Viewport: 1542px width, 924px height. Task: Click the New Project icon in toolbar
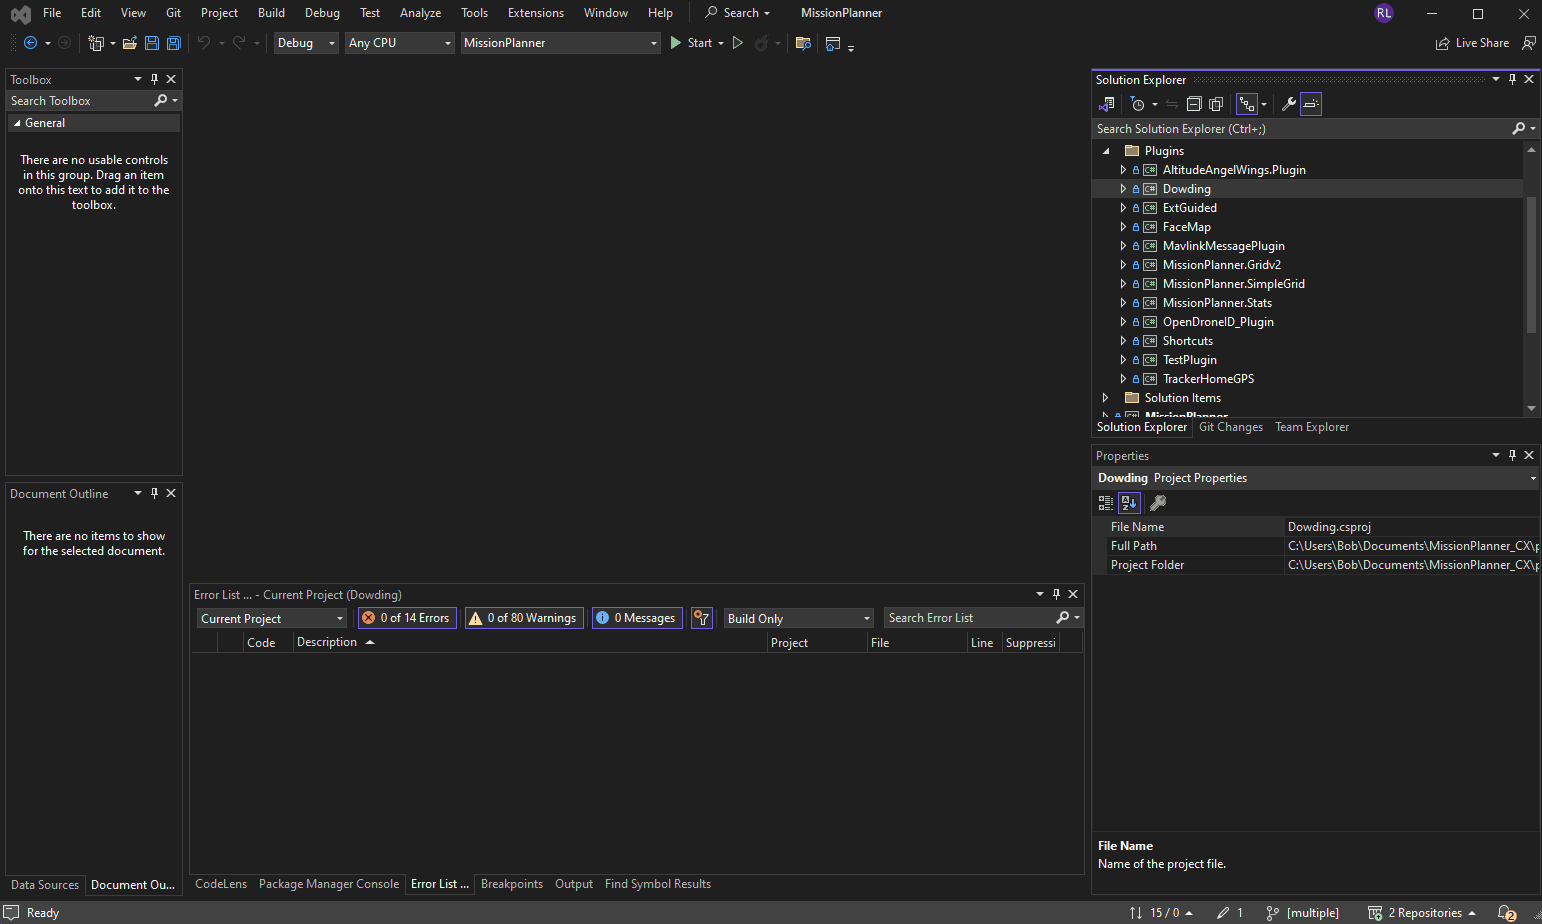pyautogui.click(x=96, y=43)
